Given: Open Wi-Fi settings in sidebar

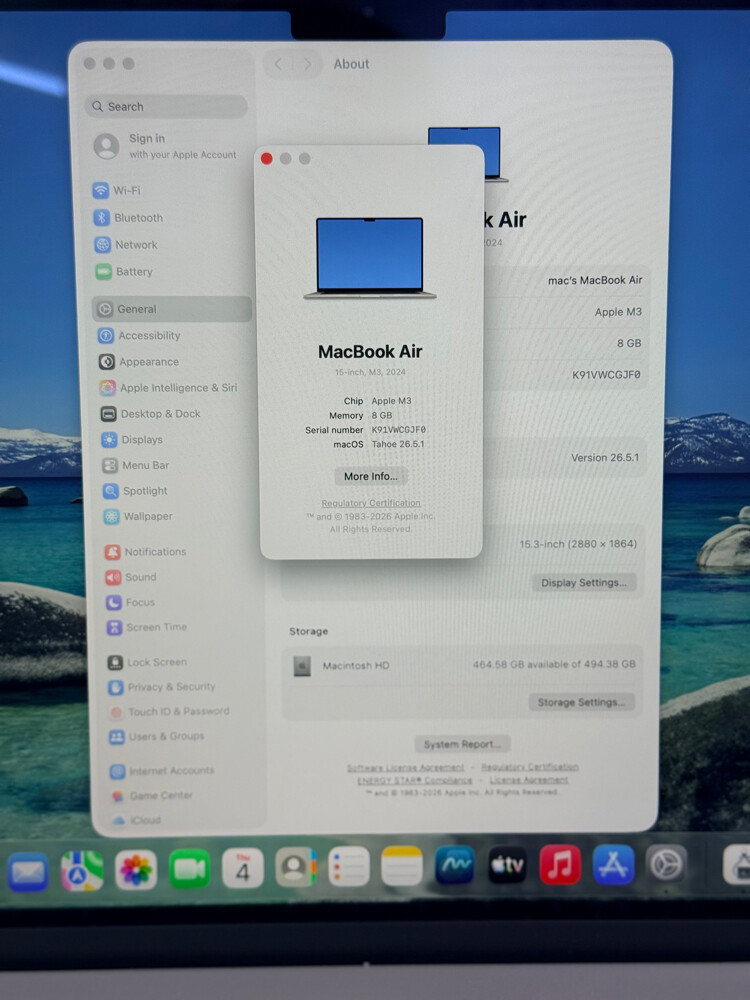Looking at the screenshot, I should coord(117,190).
